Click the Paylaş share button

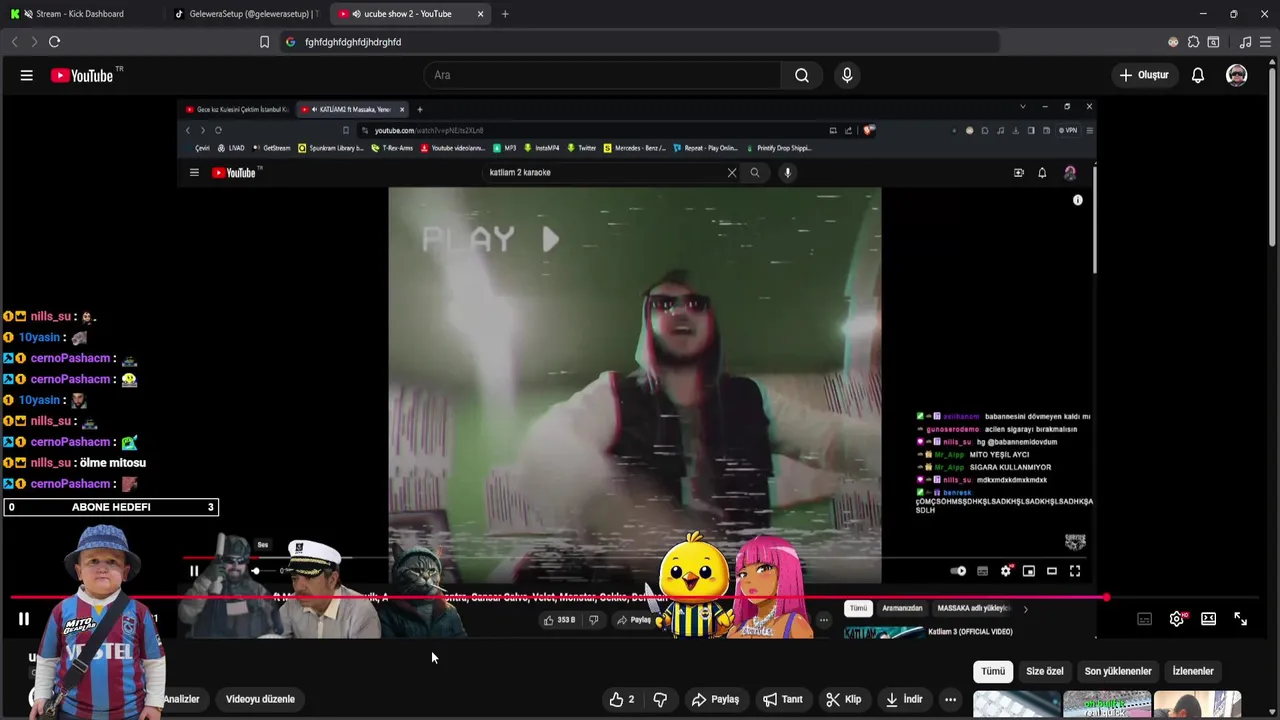(715, 699)
